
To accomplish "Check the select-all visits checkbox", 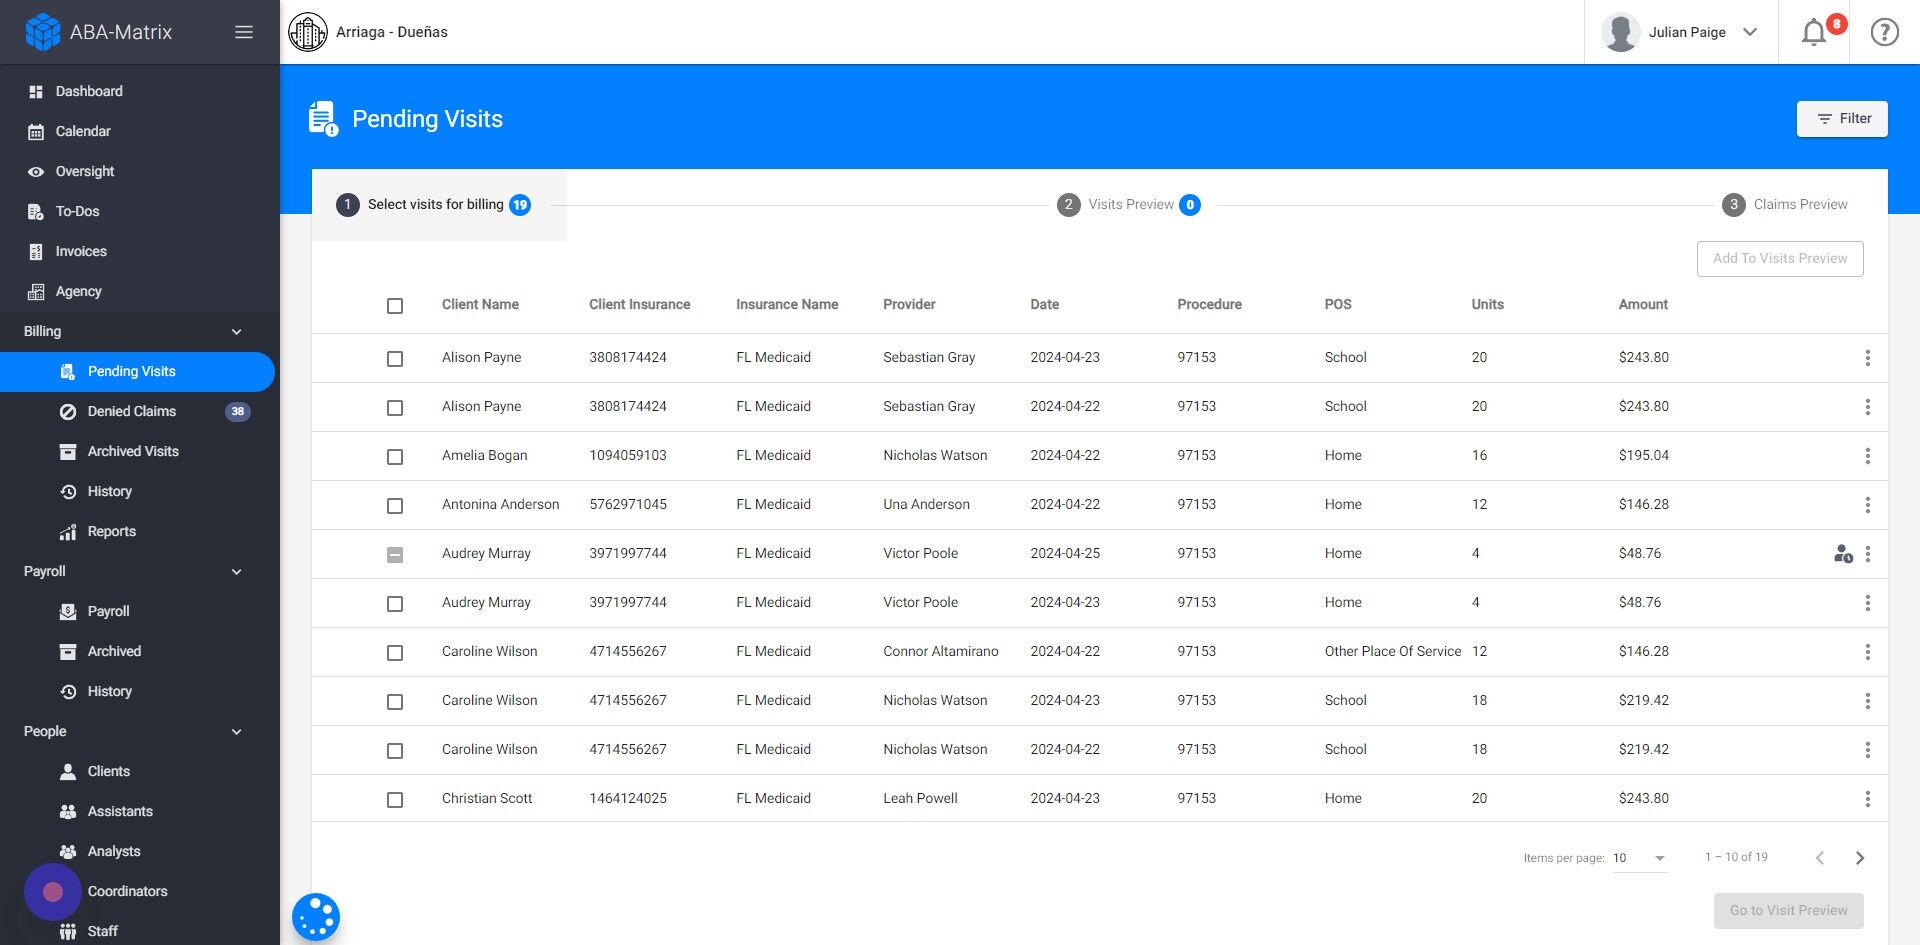I will (x=395, y=306).
